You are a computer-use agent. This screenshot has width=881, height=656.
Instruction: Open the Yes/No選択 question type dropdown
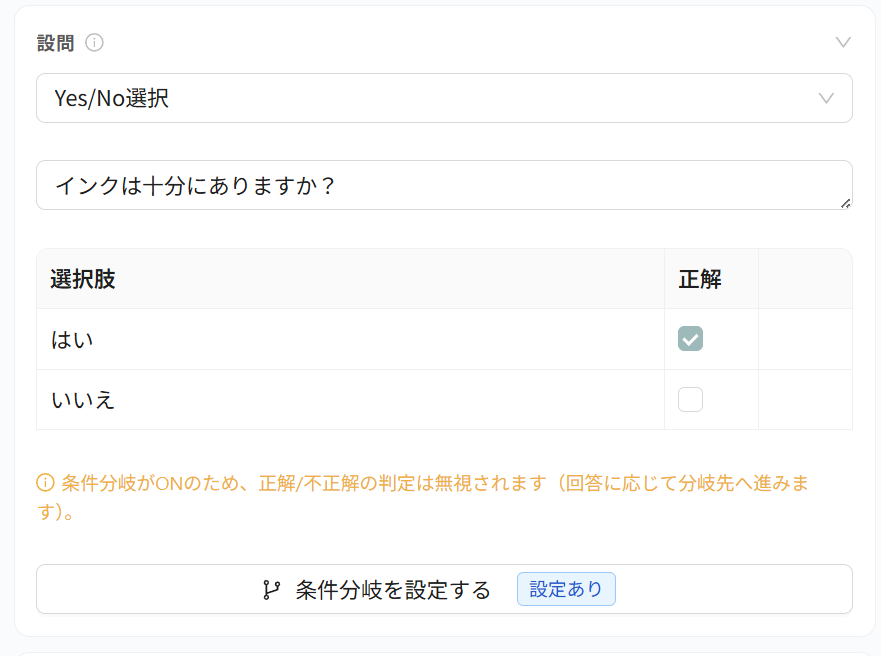click(x=444, y=98)
